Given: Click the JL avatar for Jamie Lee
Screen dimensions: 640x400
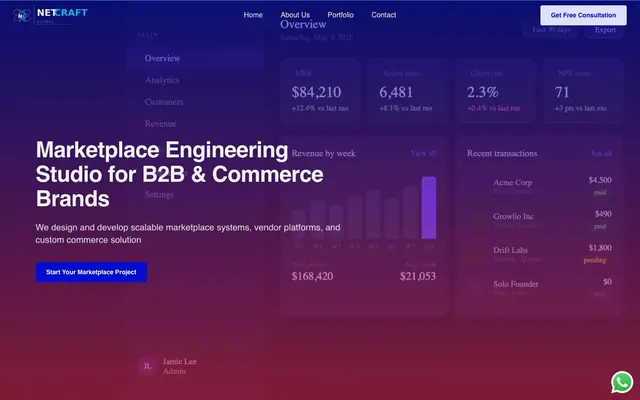Looking at the screenshot, I should (147, 366).
